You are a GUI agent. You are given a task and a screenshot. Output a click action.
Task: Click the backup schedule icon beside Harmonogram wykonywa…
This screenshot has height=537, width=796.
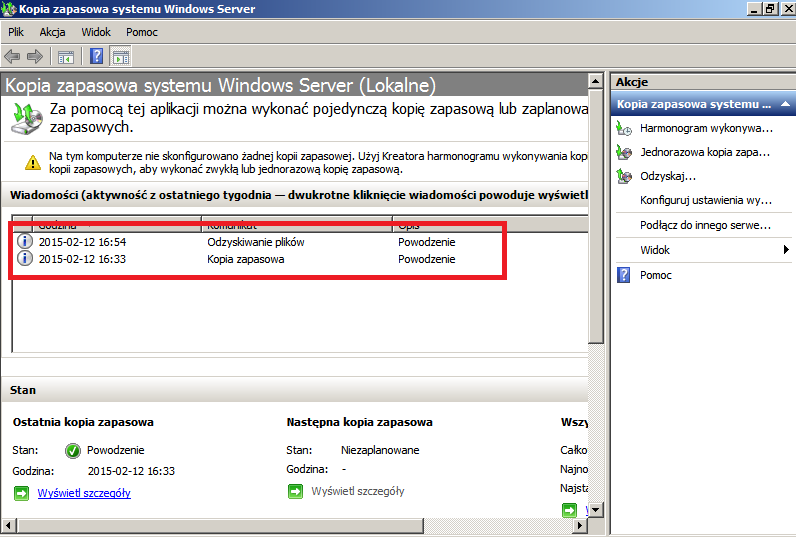click(624, 128)
